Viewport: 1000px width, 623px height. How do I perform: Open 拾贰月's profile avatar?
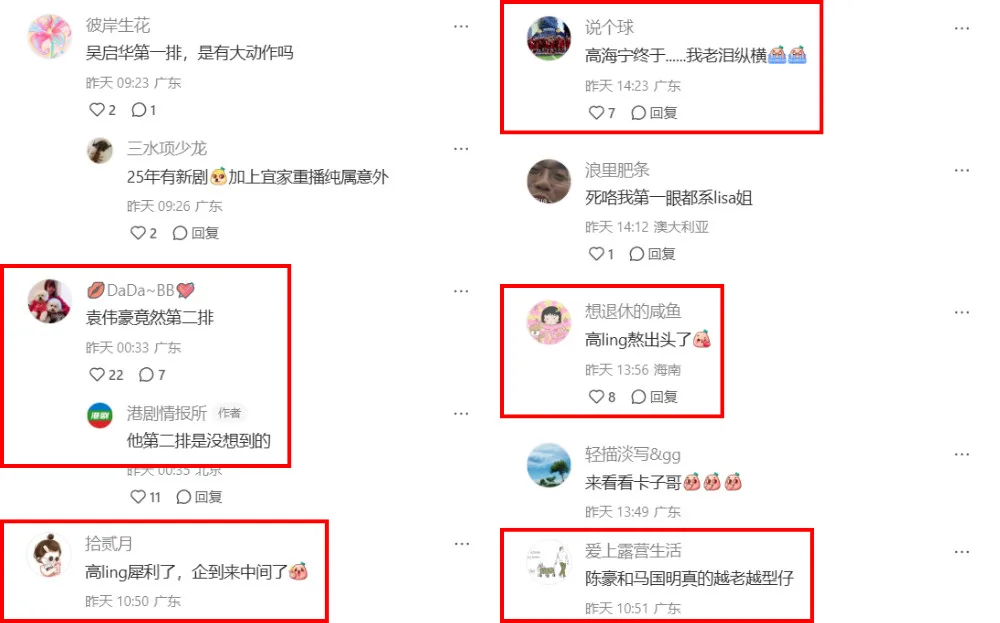[x=49, y=555]
